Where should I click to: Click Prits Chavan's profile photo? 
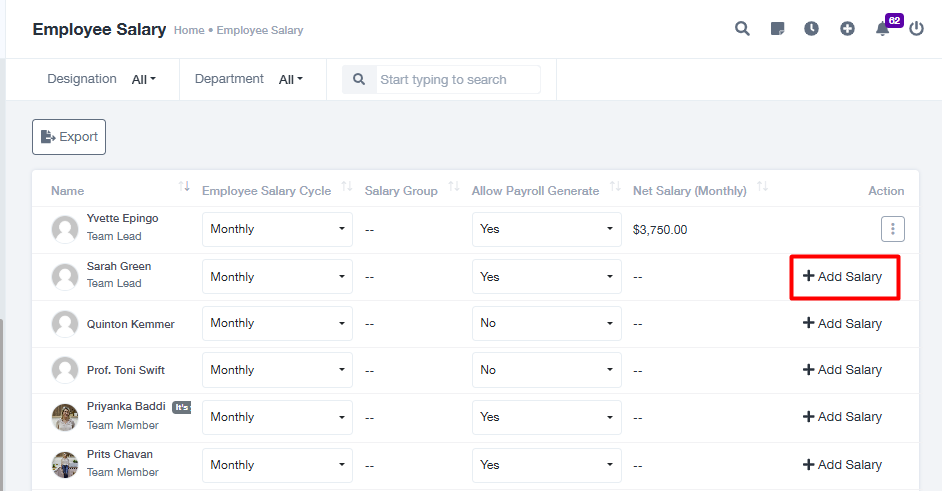65,465
